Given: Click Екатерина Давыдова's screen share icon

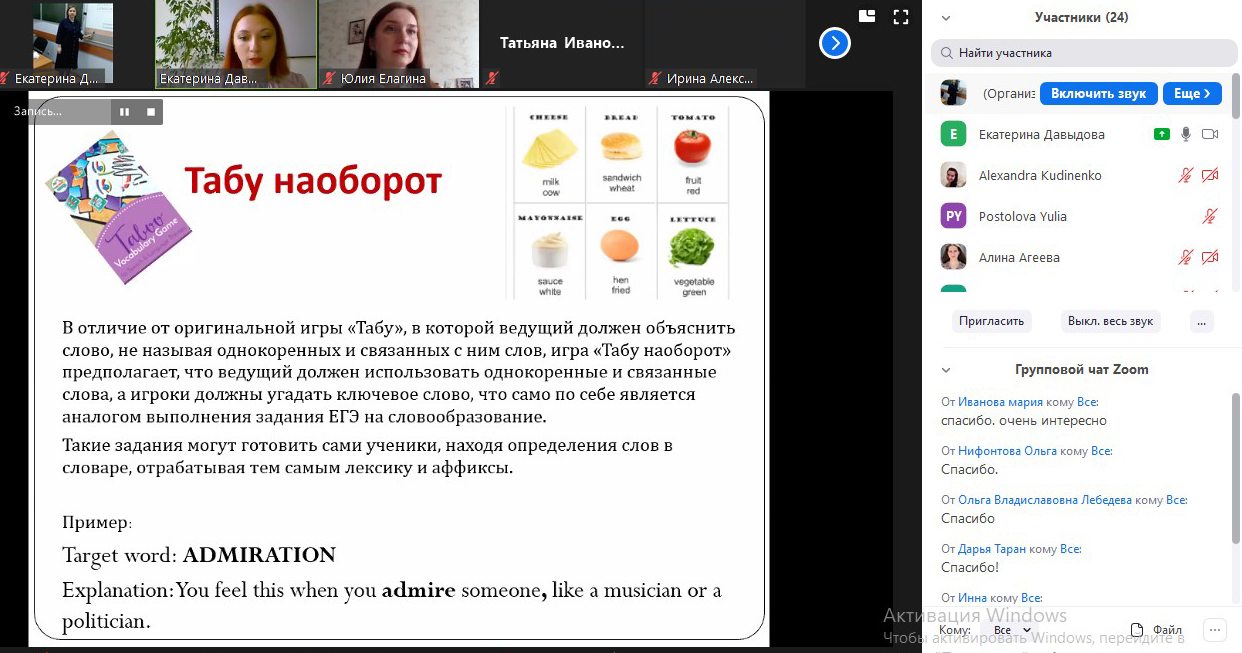Looking at the screenshot, I should click(x=1161, y=134).
